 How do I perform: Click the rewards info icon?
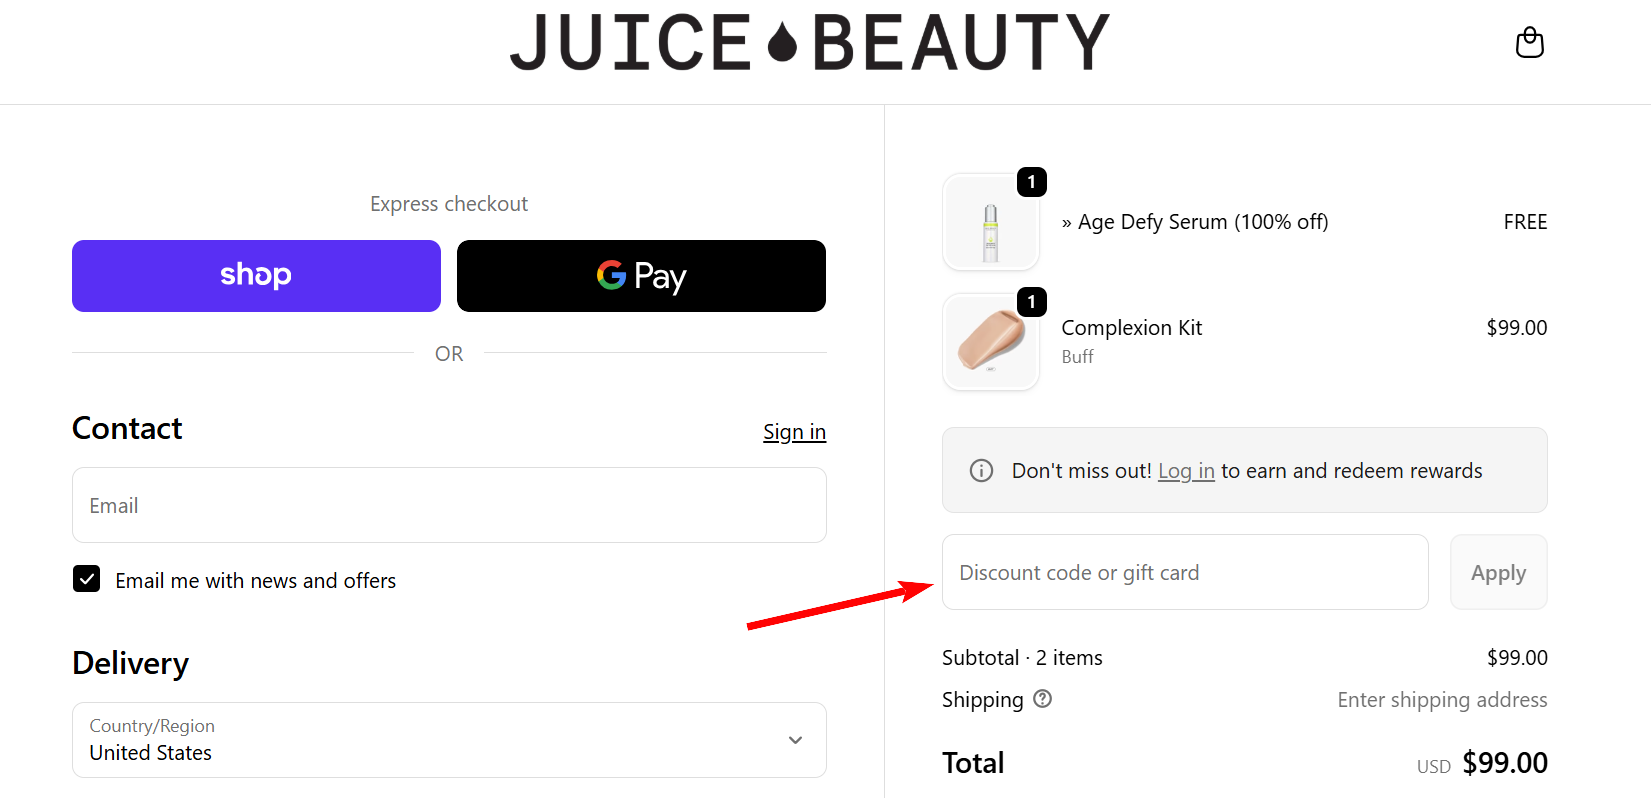coord(981,470)
